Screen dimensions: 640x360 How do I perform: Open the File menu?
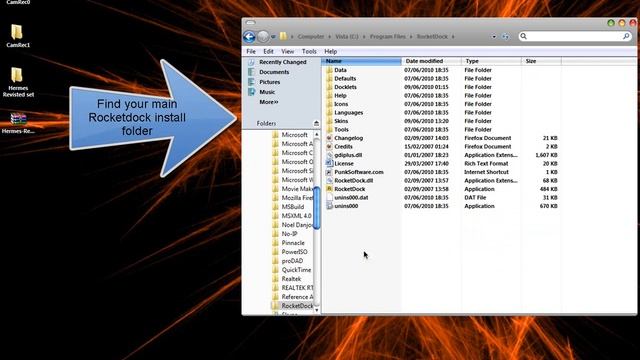pos(251,51)
